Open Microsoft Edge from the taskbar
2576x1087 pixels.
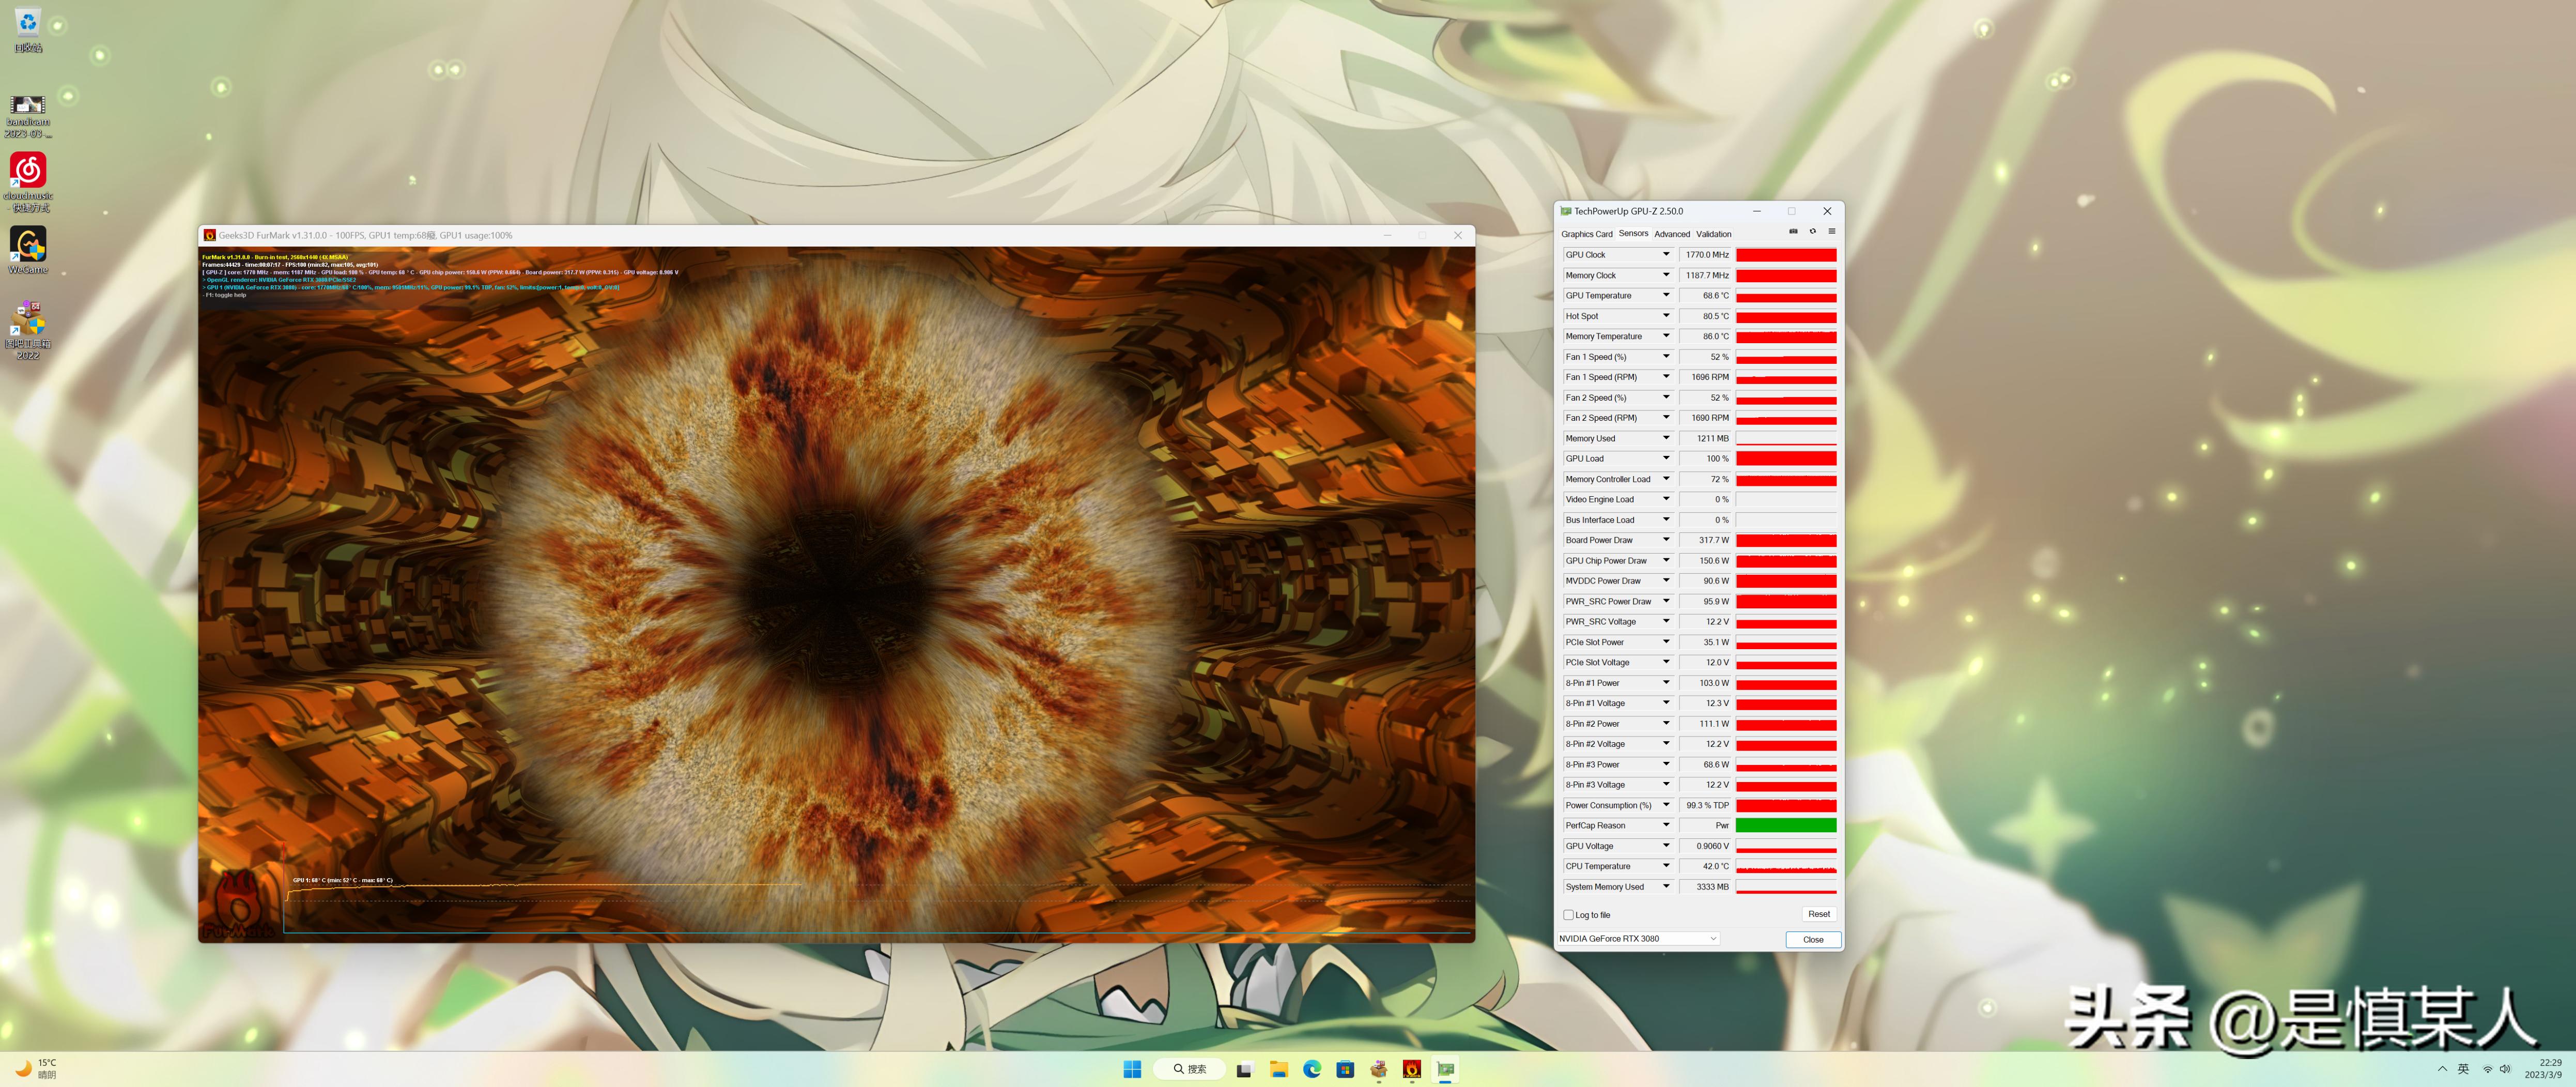(1312, 1069)
